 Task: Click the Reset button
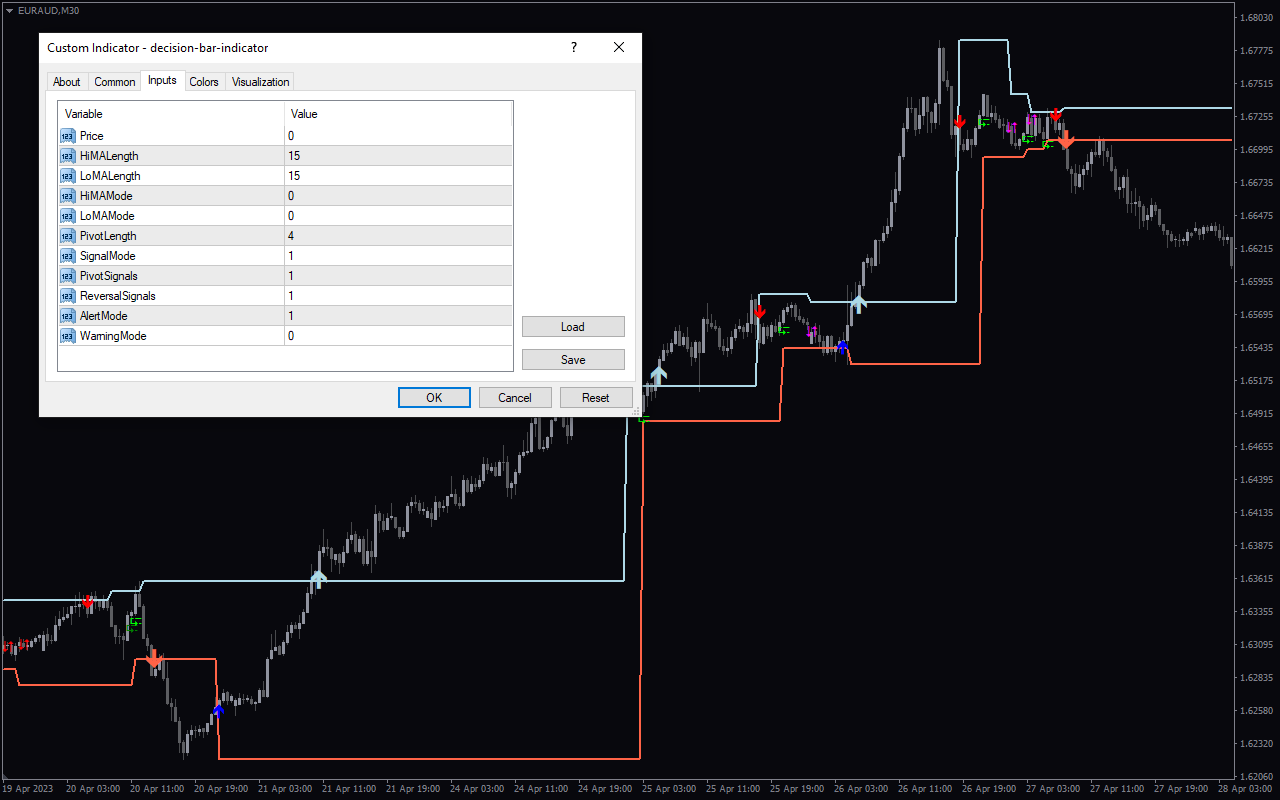click(x=596, y=398)
